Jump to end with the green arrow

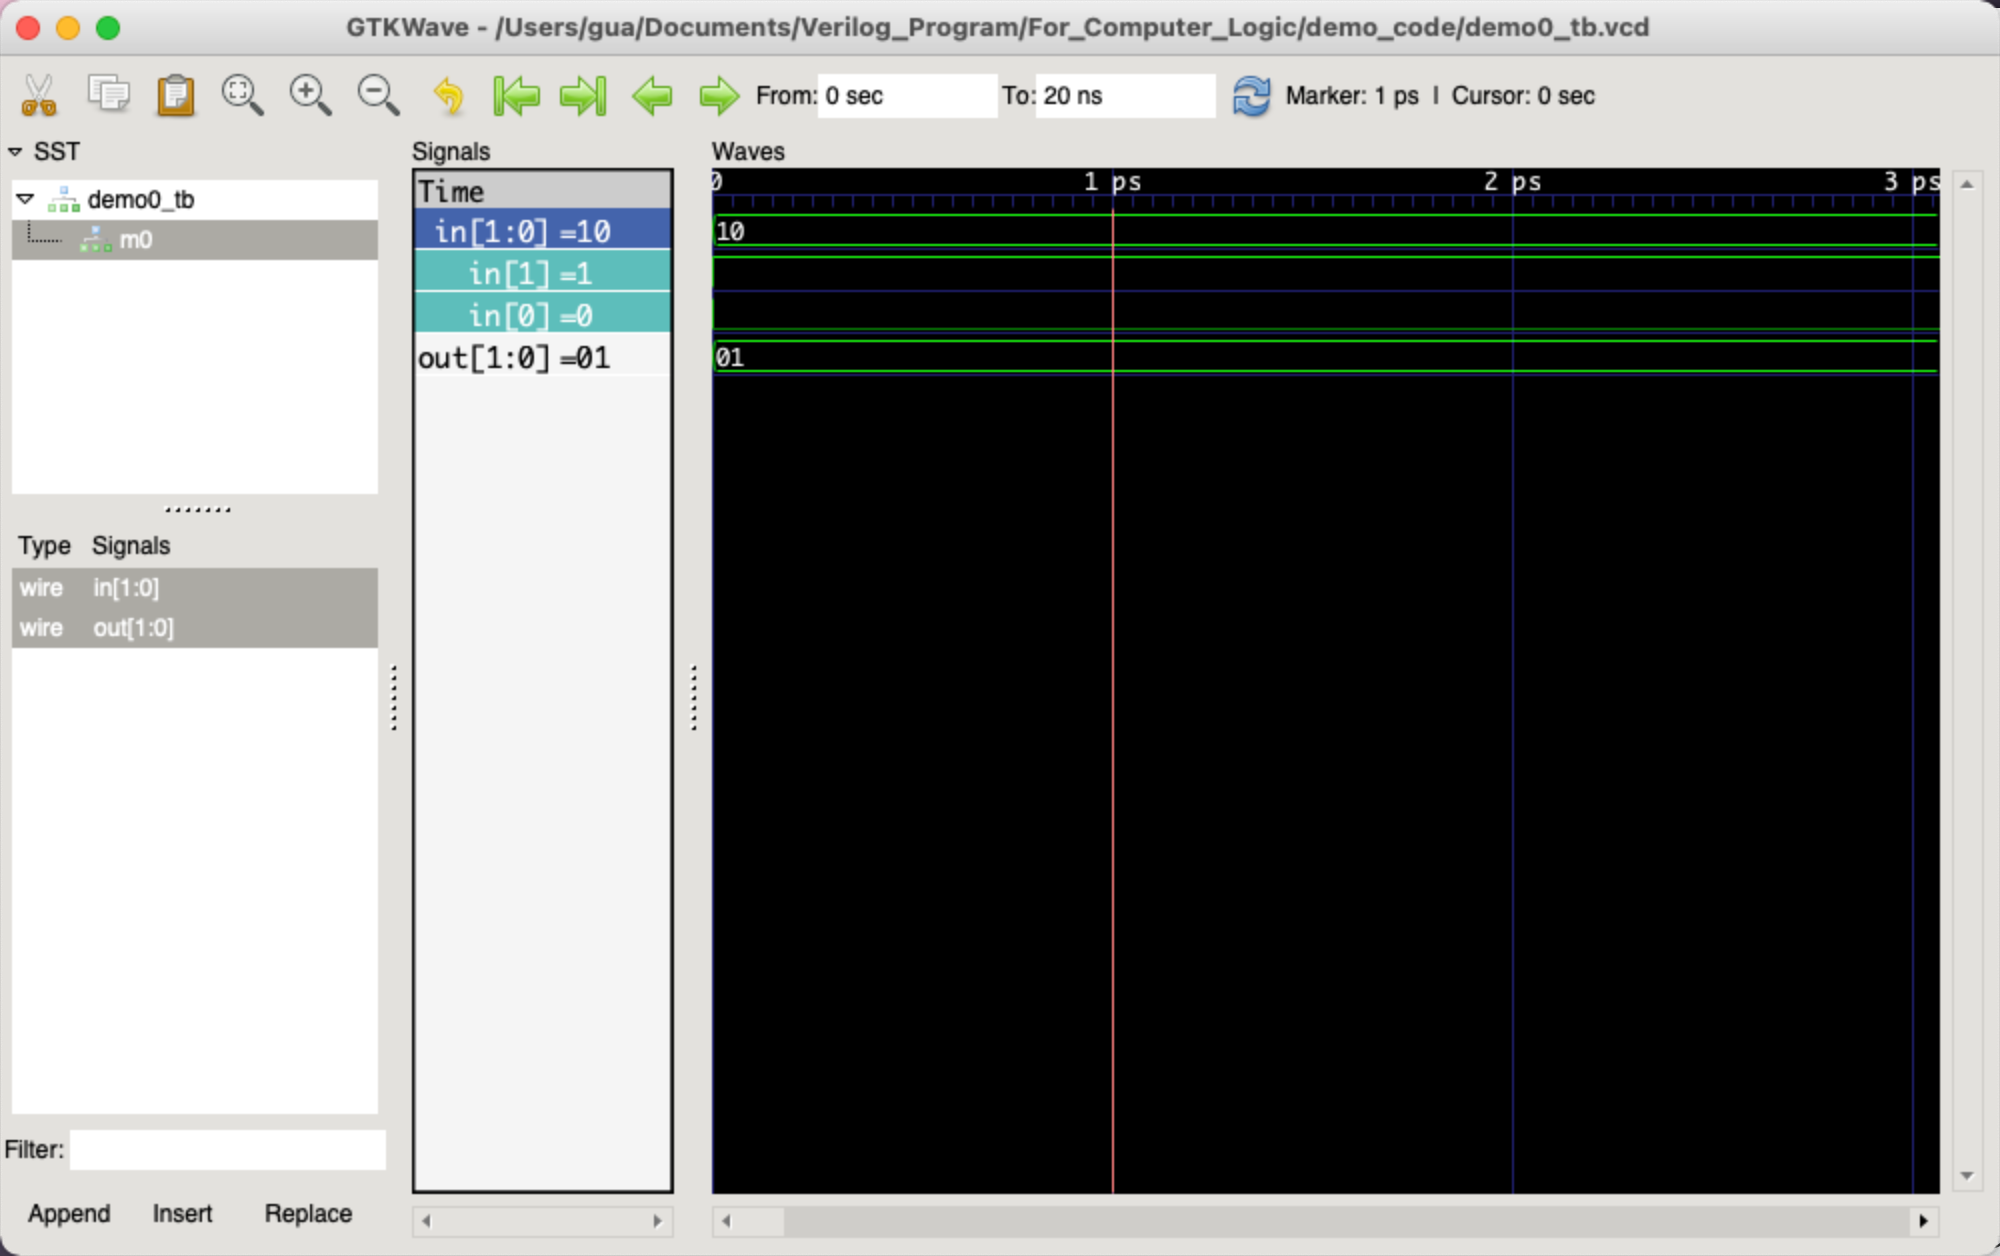tap(584, 96)
